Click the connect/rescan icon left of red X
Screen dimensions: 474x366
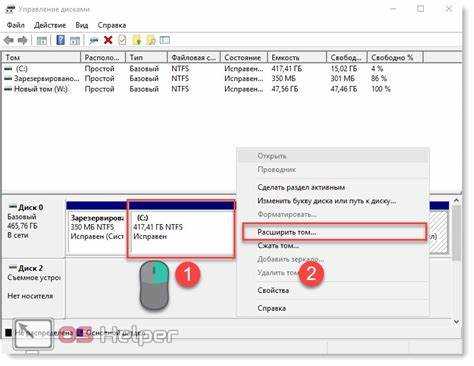pyautogui.click(x=94, y=41)
